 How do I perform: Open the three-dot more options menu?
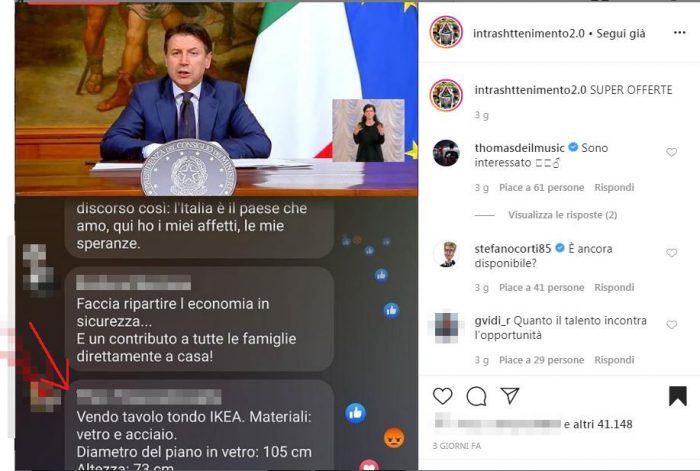coord(679,33)
